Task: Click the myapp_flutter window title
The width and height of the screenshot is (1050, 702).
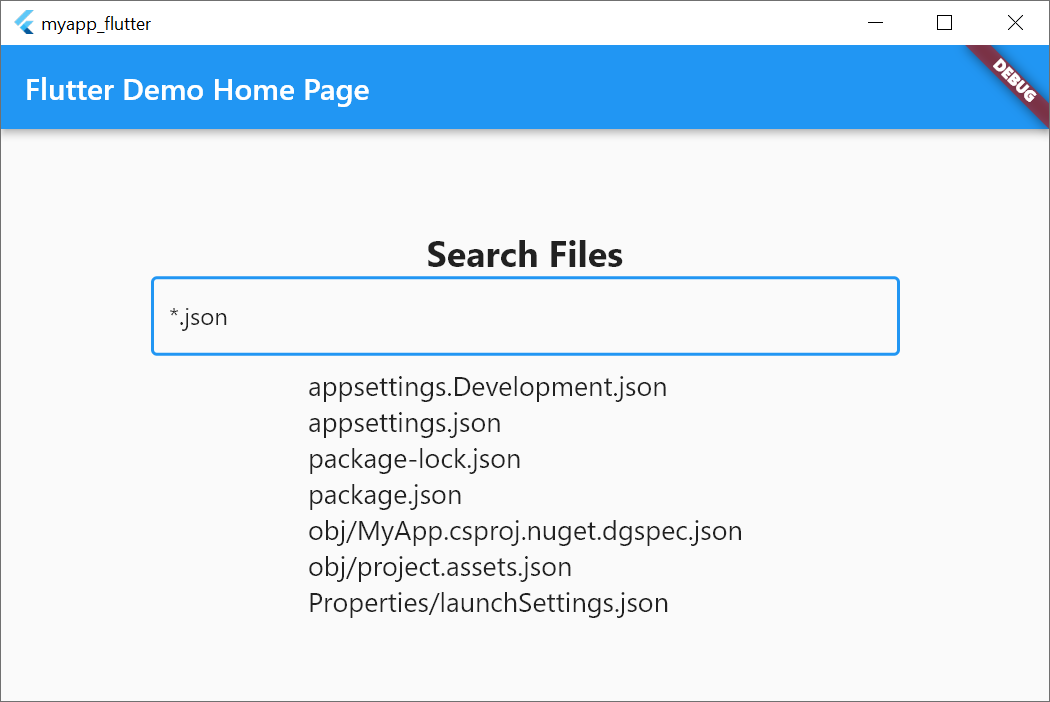Action: point(96,24)
